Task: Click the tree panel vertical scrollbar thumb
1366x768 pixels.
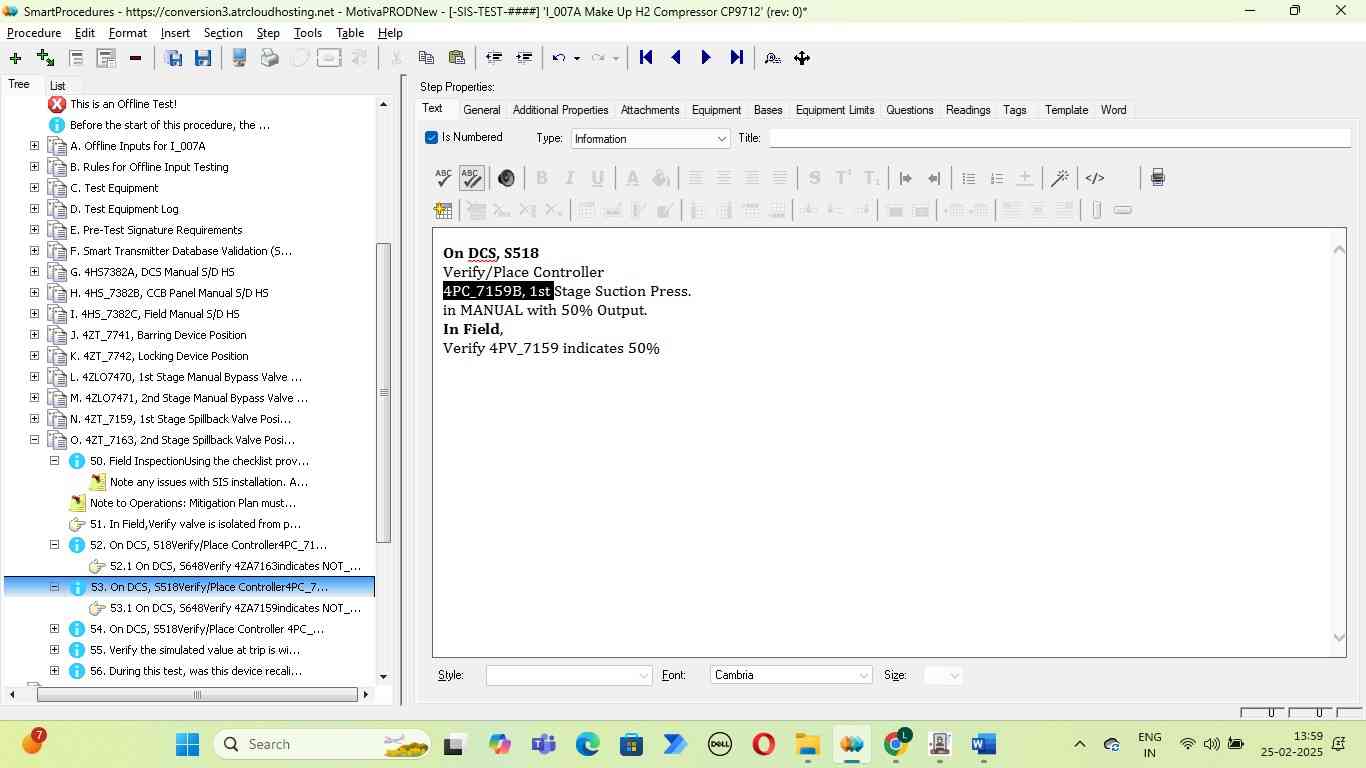Action: tap(383, 393)
